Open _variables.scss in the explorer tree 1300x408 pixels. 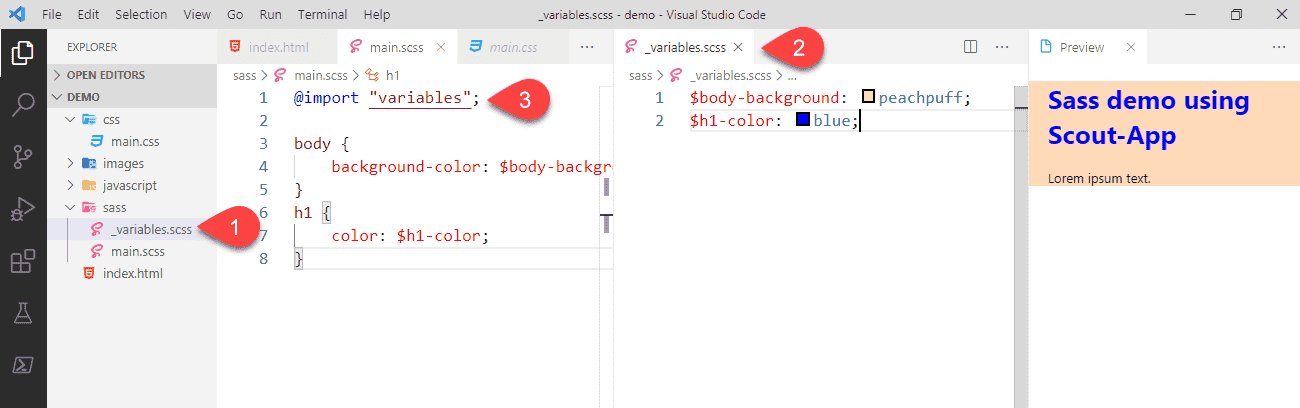[132, 229]
